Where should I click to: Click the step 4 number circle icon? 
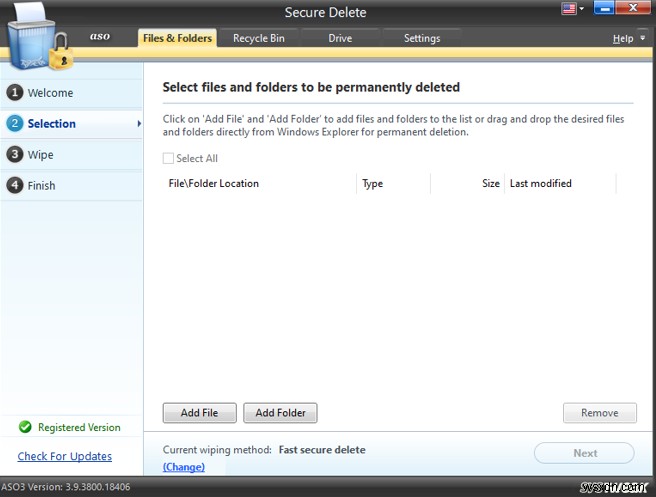tap(15, 185)
